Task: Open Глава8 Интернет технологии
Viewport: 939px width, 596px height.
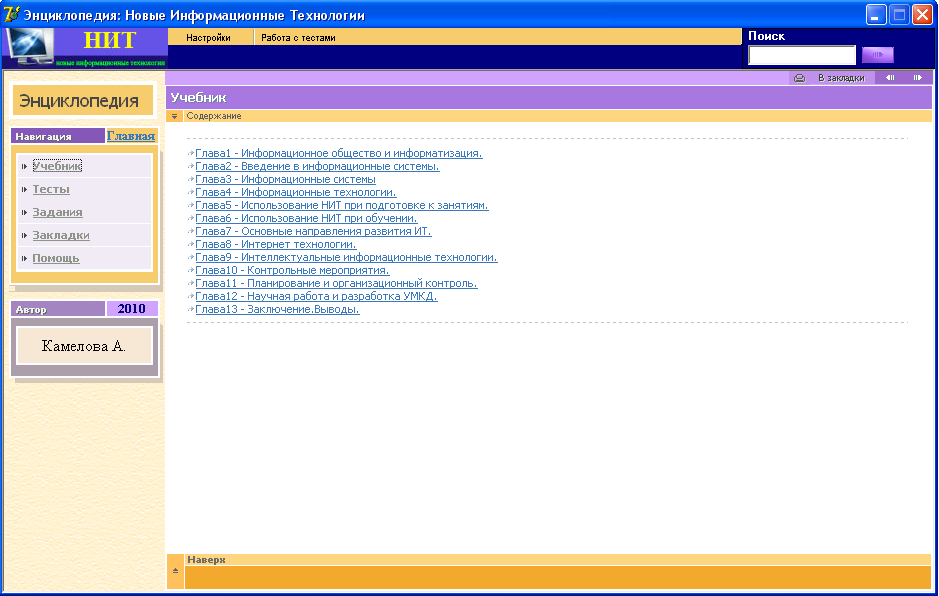Action: [x=276, y=244]
